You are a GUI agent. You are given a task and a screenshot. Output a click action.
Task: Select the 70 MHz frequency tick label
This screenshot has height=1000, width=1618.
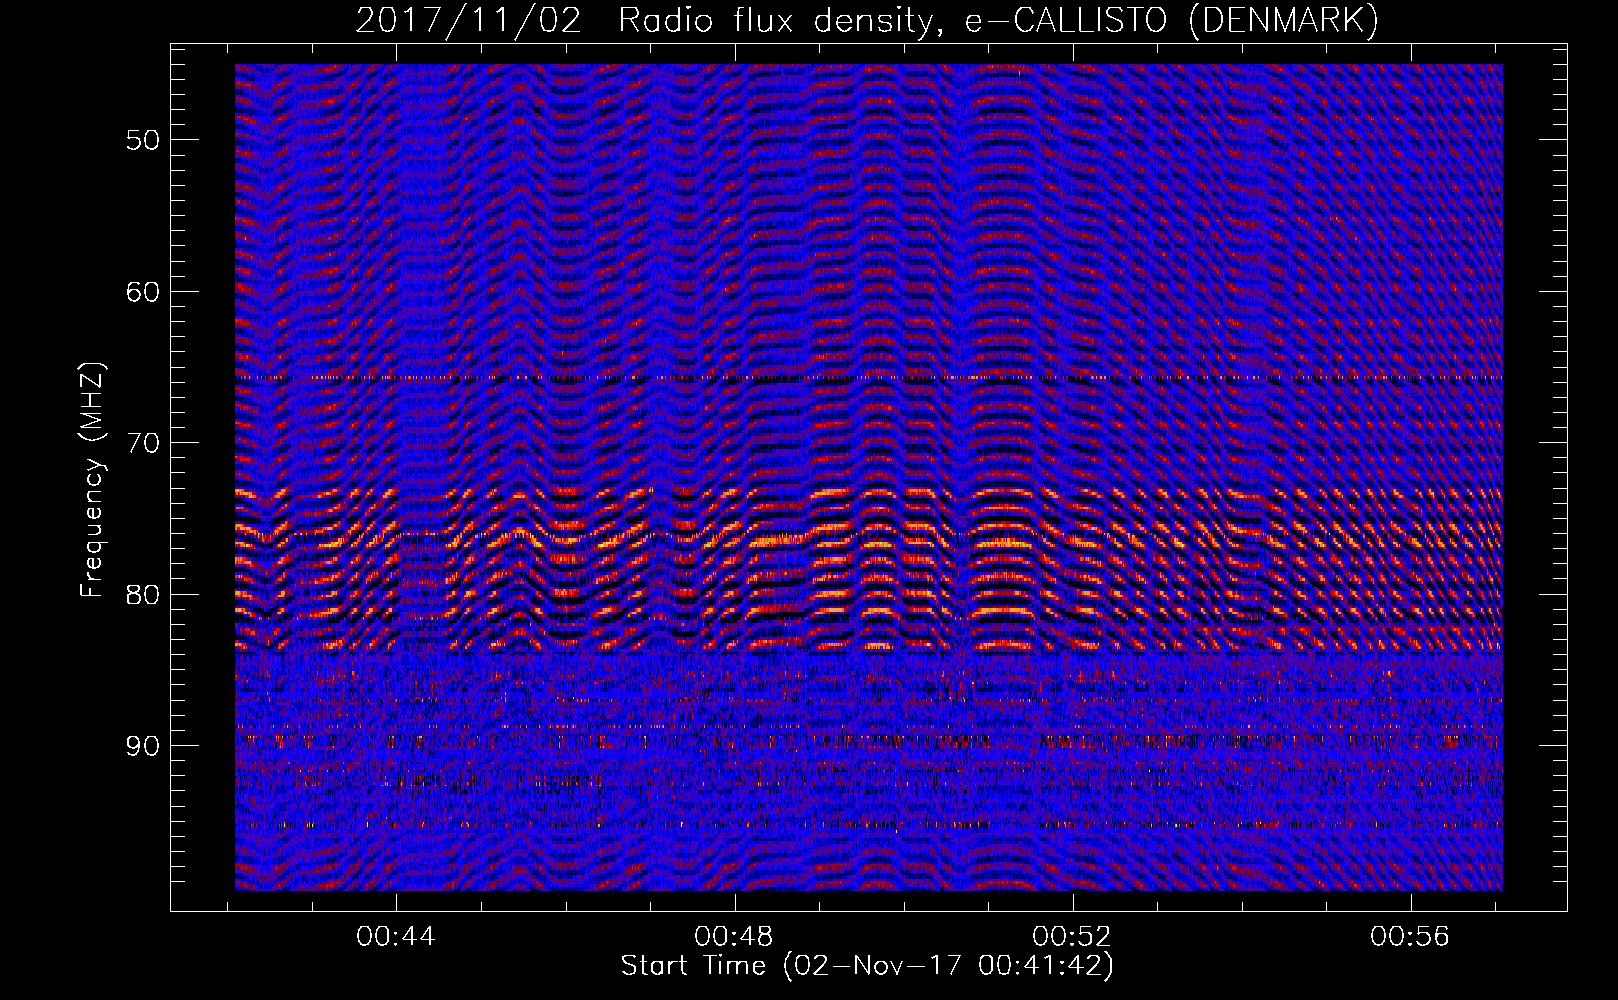tap(143, 443)
